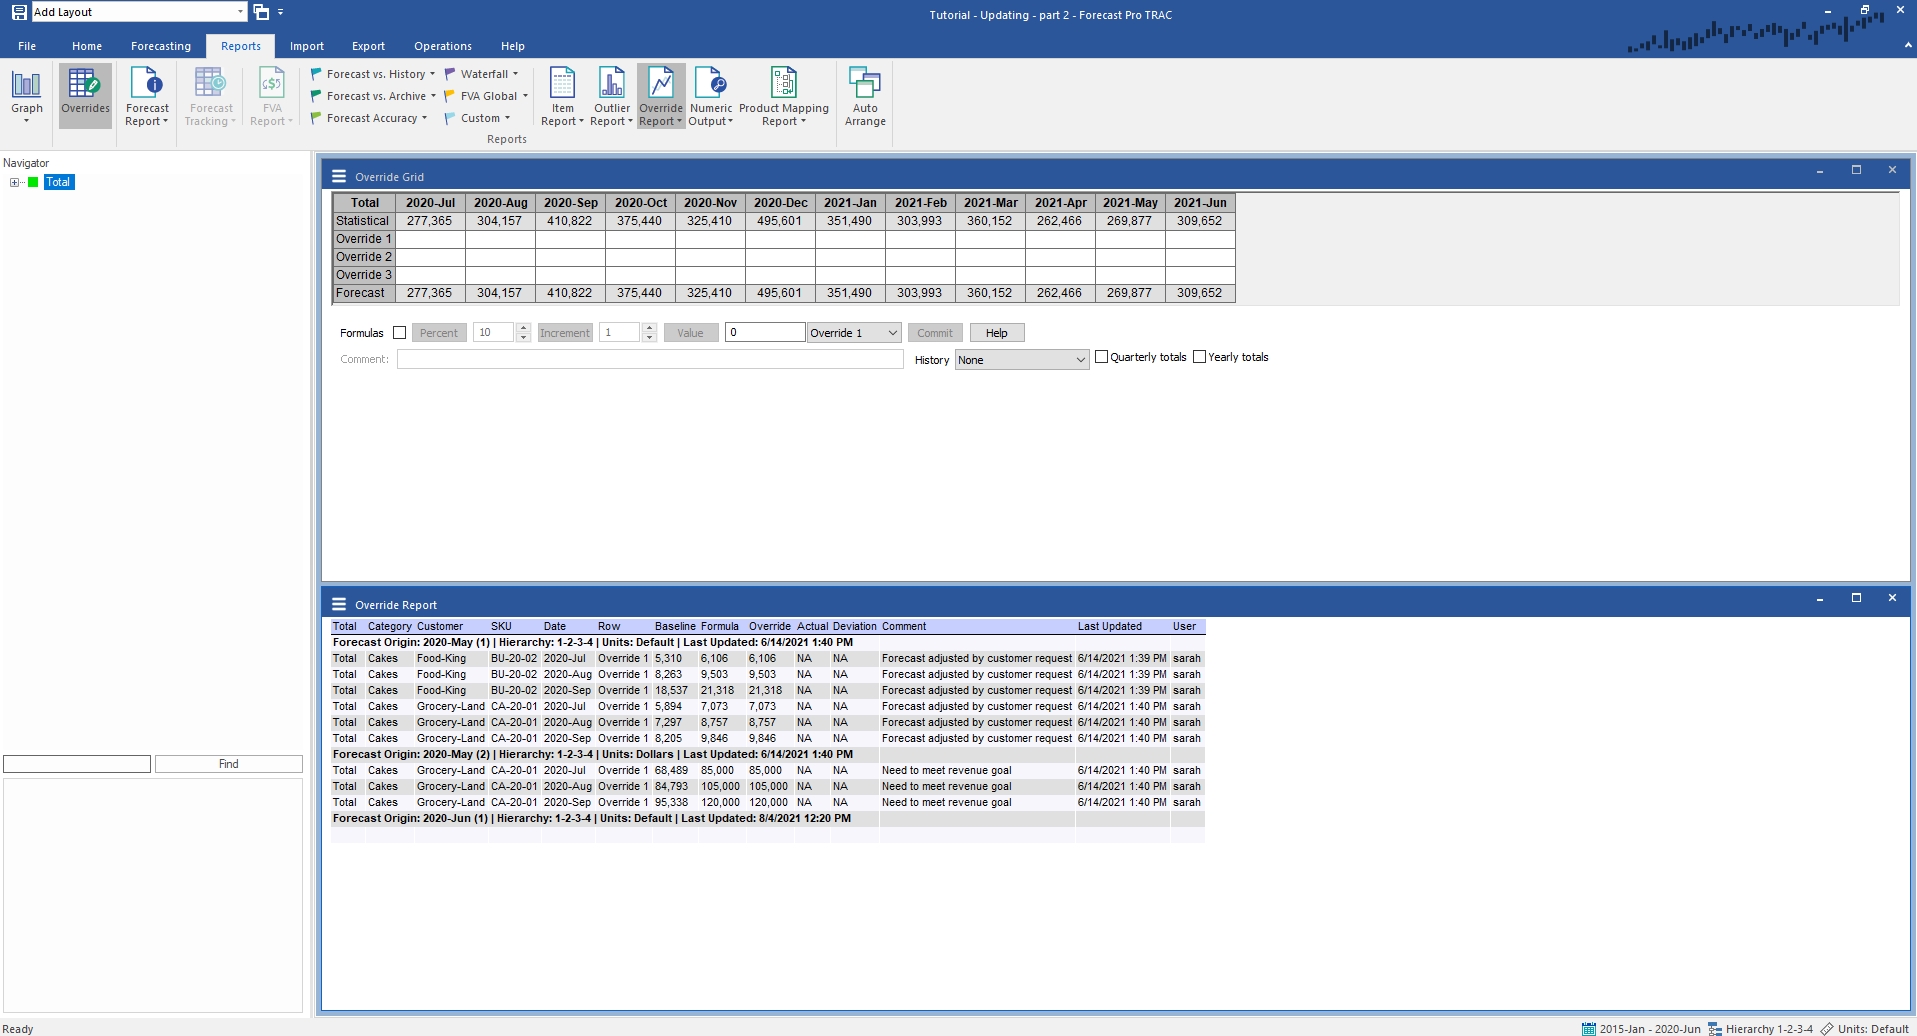Click the Navigator search field
1917x1036 pixels.
[77, 764]
